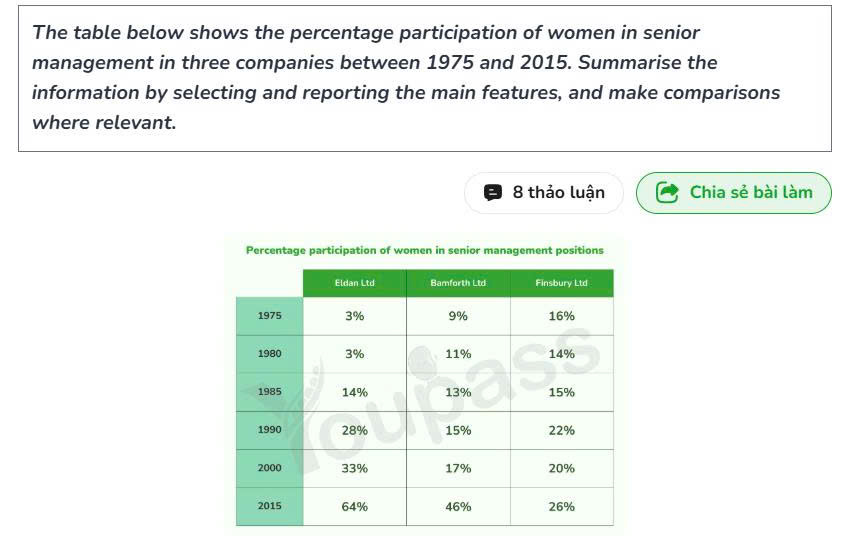
Task: Click the green share arrow icon
Action: pos(667,192)
